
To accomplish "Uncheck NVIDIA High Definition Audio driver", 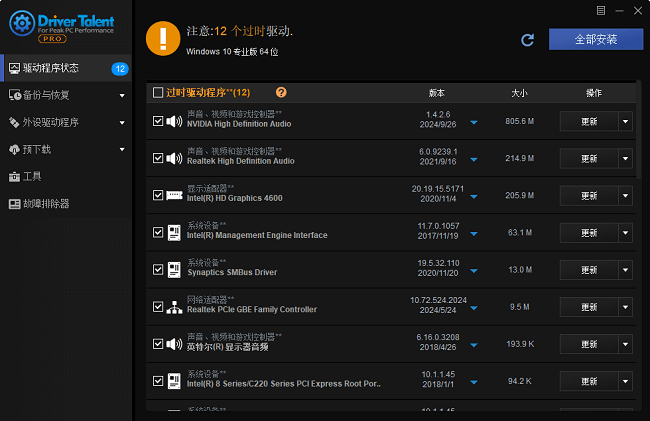I will 158,121.
